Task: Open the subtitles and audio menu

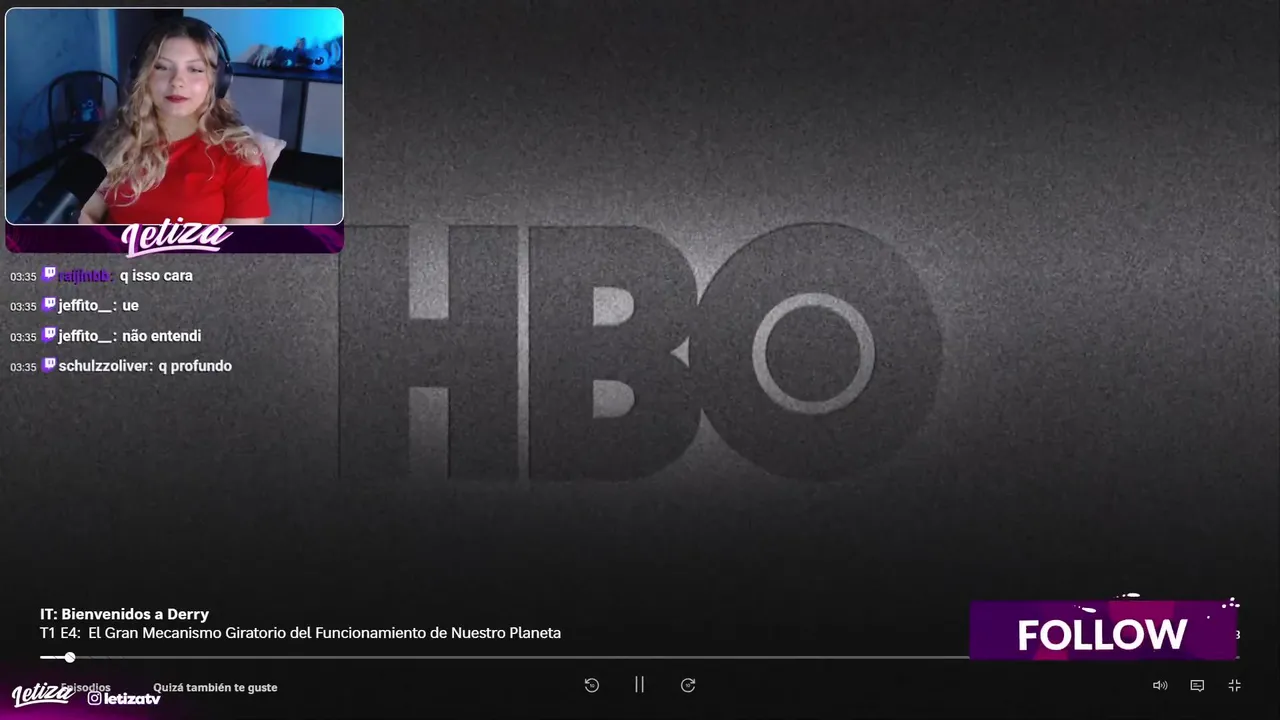Action: tap(1197, 685)
